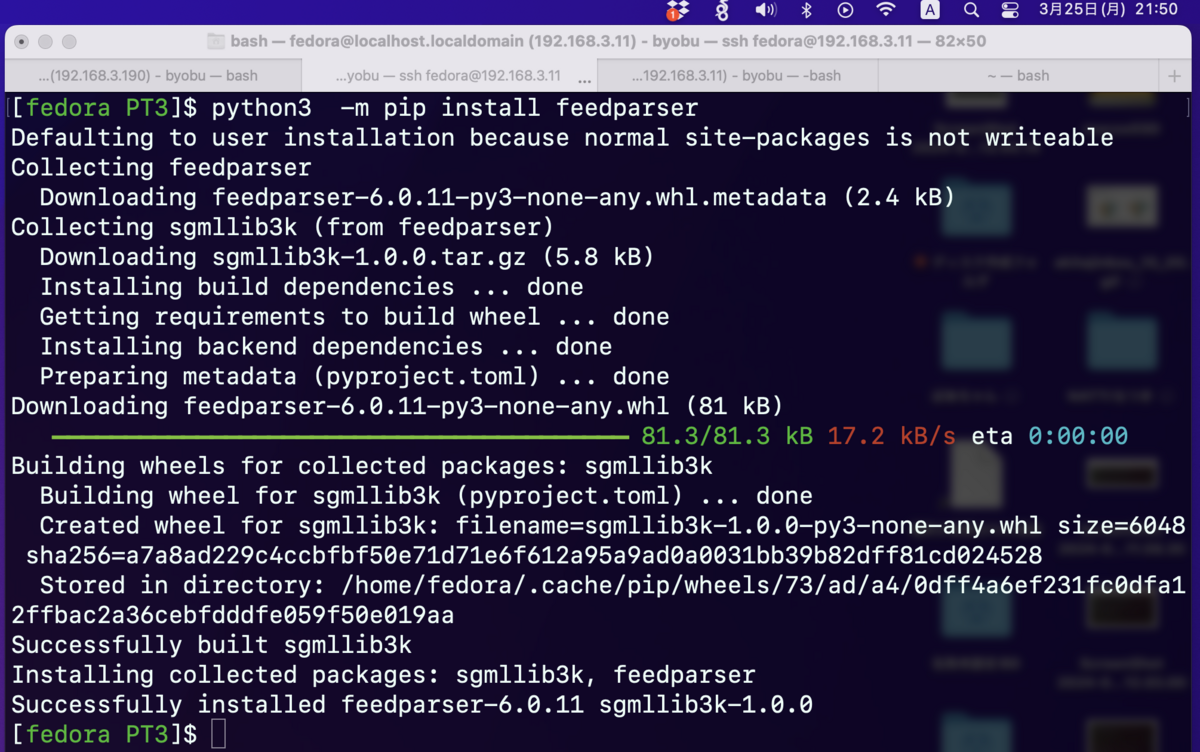Open the Bluetooth menu bar icon
The image size is (1200, 752).
click(806, 10)
